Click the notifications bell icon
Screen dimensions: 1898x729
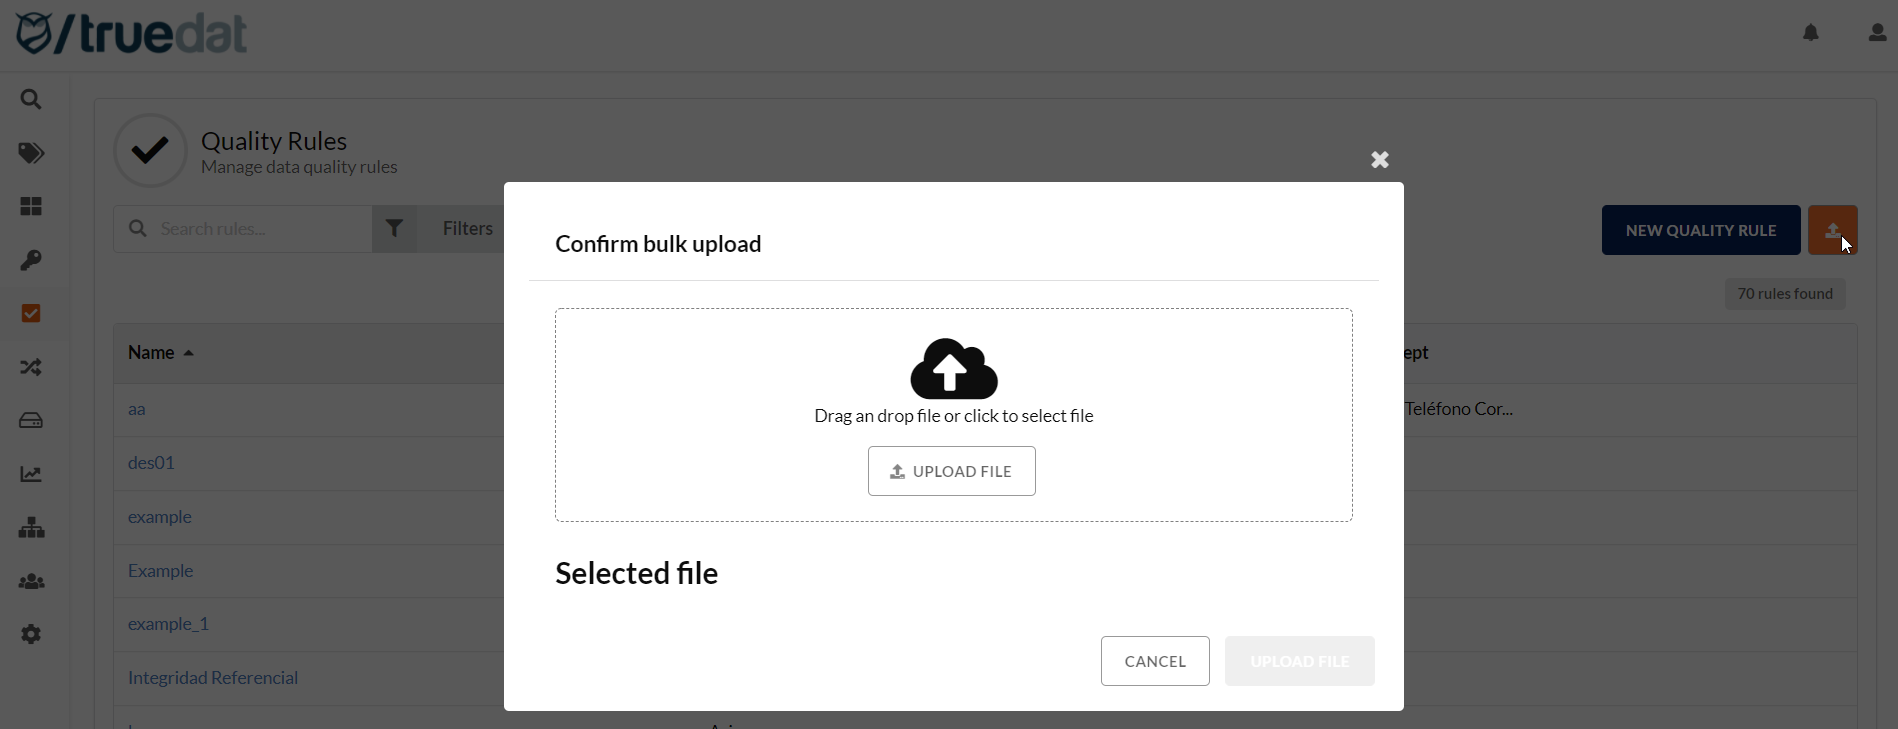pyautogui.click(x=1811, y=33)
